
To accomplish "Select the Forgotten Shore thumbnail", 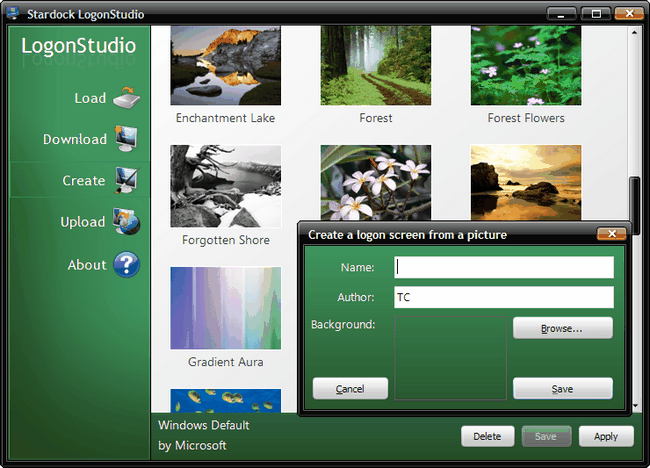I will click(226, 186).
